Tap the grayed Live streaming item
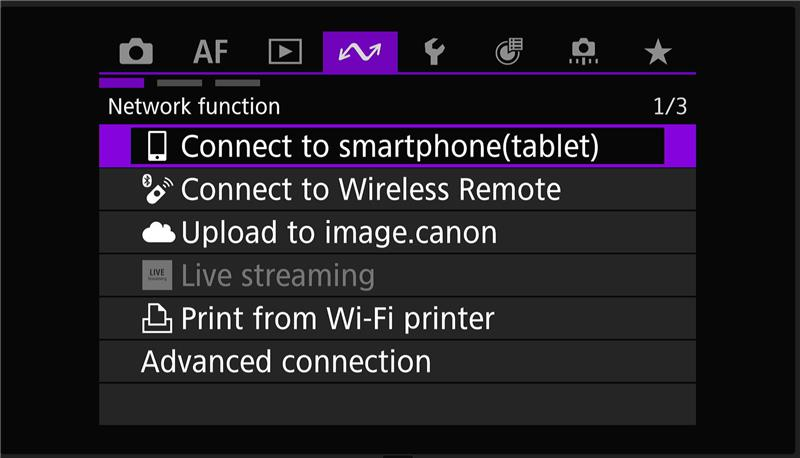Viewport: 800px width, 458px height. pos(397,275)
